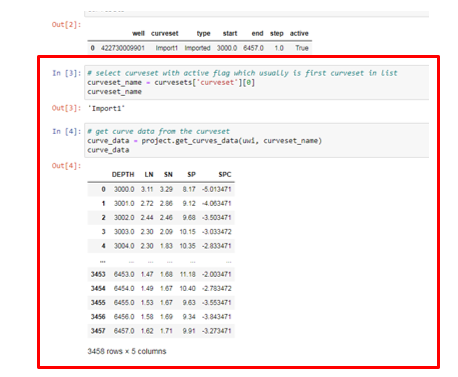Click well value 422730009901

coord(123,48)
